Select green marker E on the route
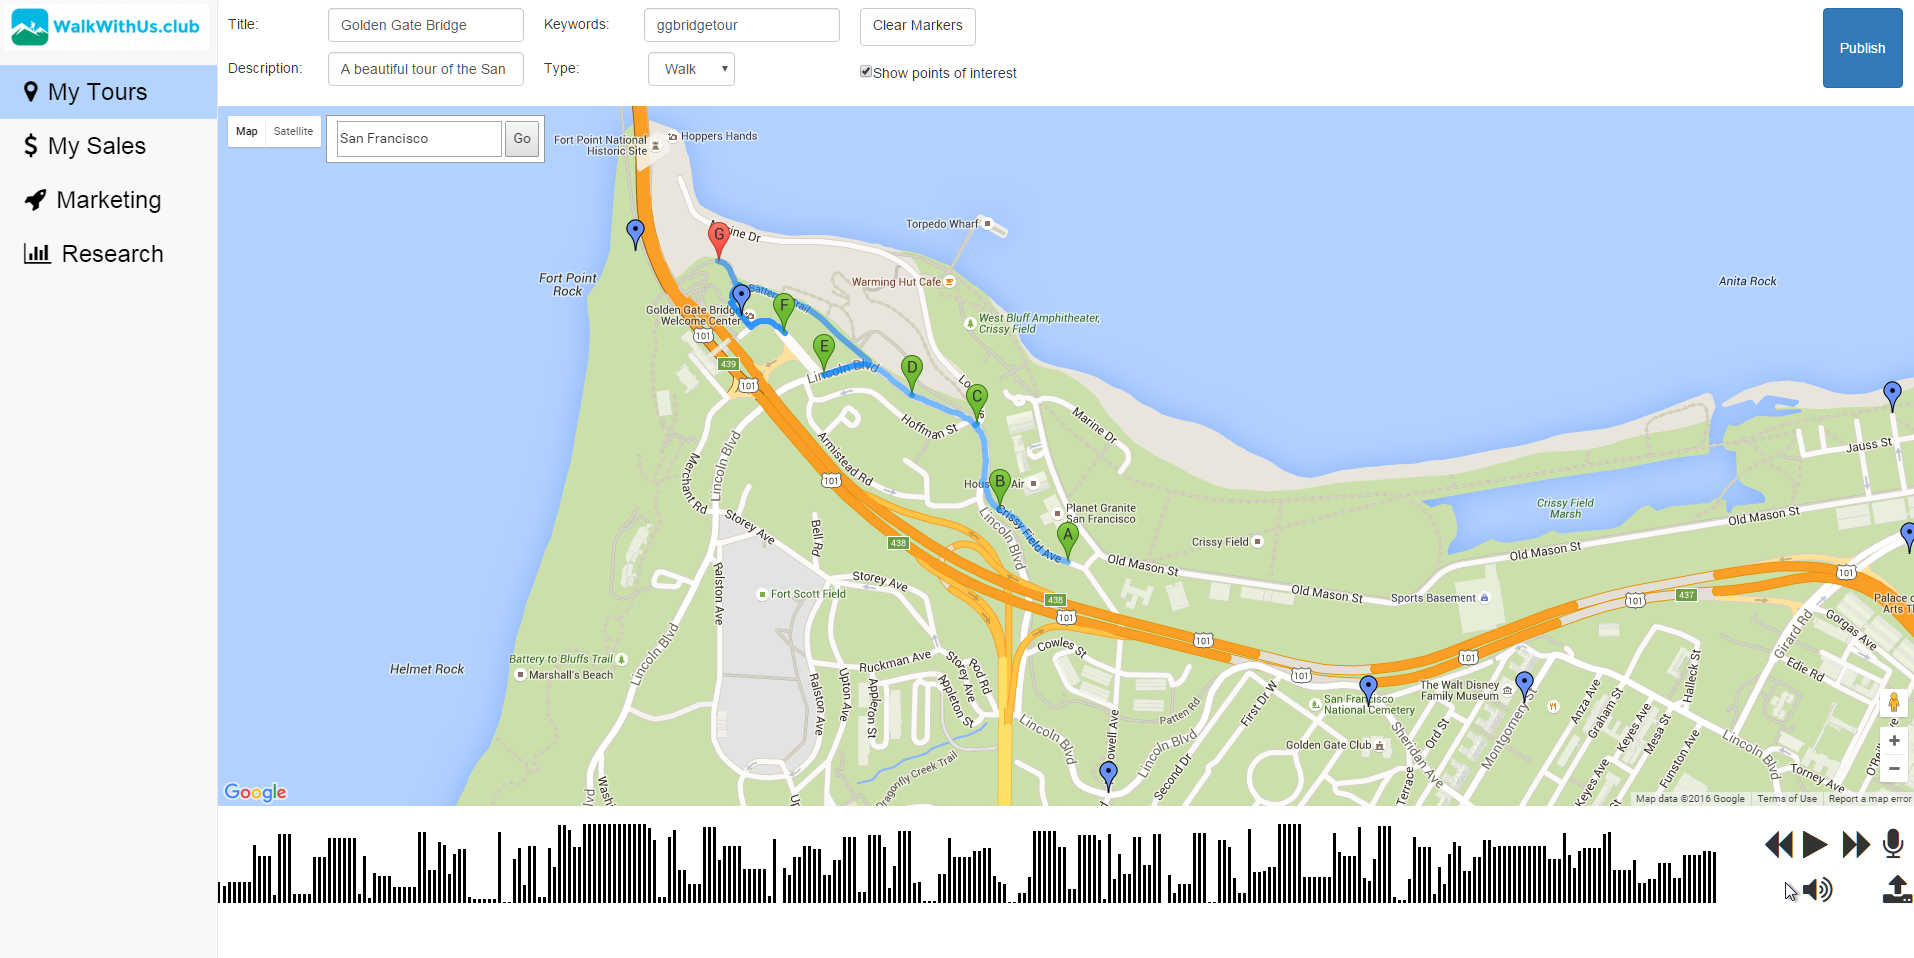 [823, 352]
